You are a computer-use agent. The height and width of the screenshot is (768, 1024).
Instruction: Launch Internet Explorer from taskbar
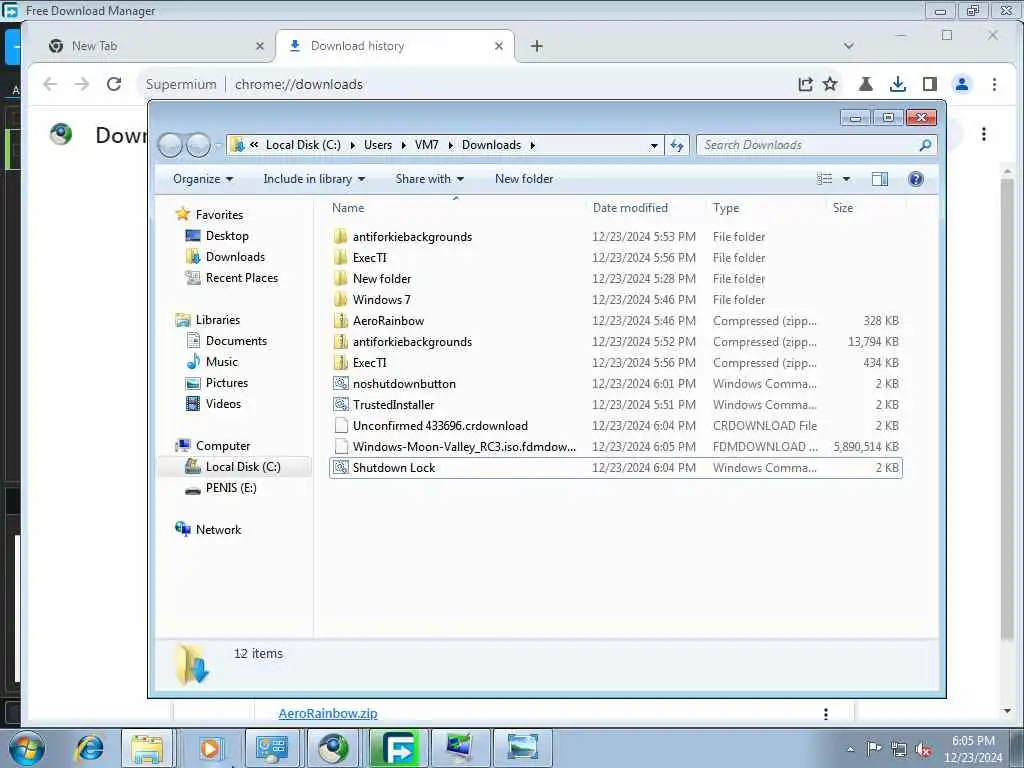pyautogui.click(x=89, y=748)
